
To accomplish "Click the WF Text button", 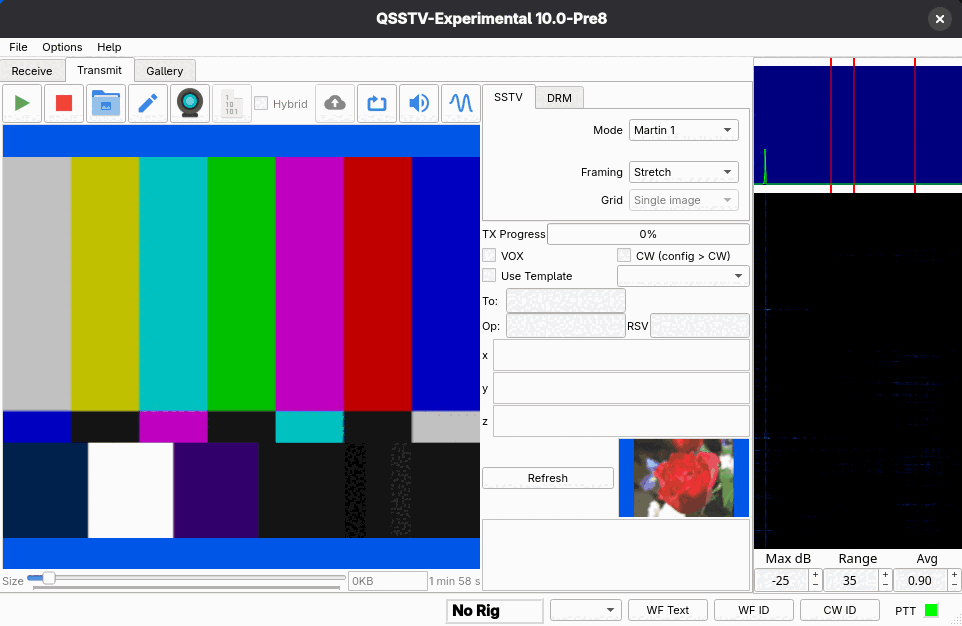I will 668,610.
